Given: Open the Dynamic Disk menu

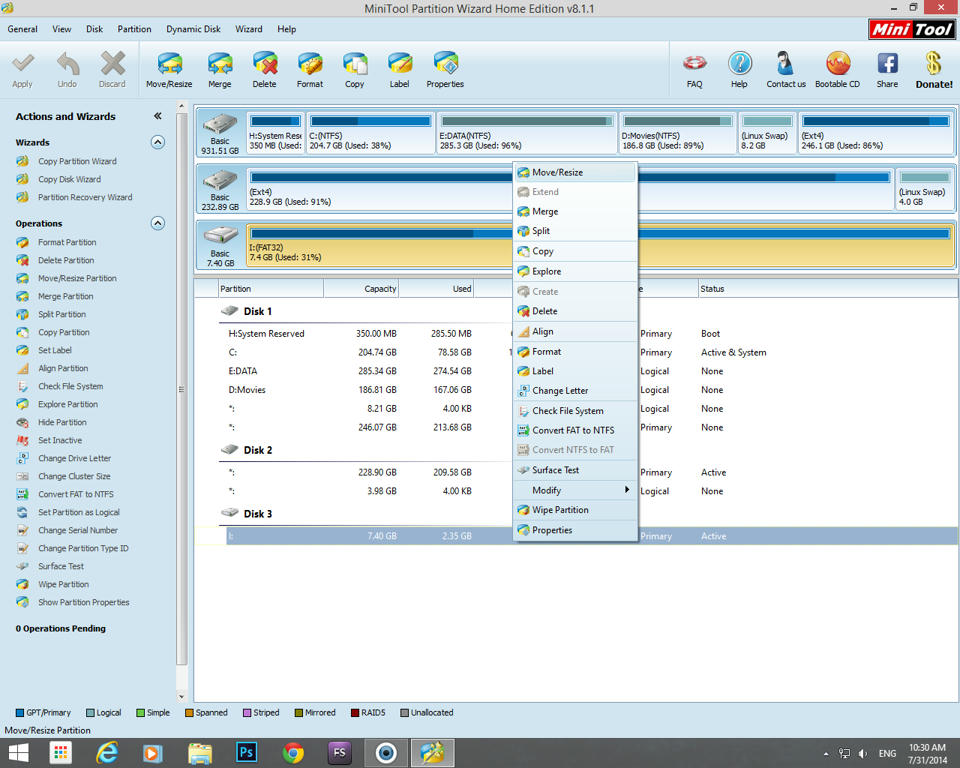Looking at the screenshot, I should [193, 29].
